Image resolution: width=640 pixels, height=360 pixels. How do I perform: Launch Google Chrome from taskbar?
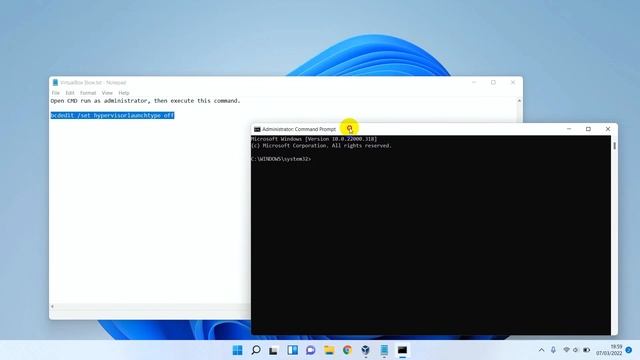point(347,350)
